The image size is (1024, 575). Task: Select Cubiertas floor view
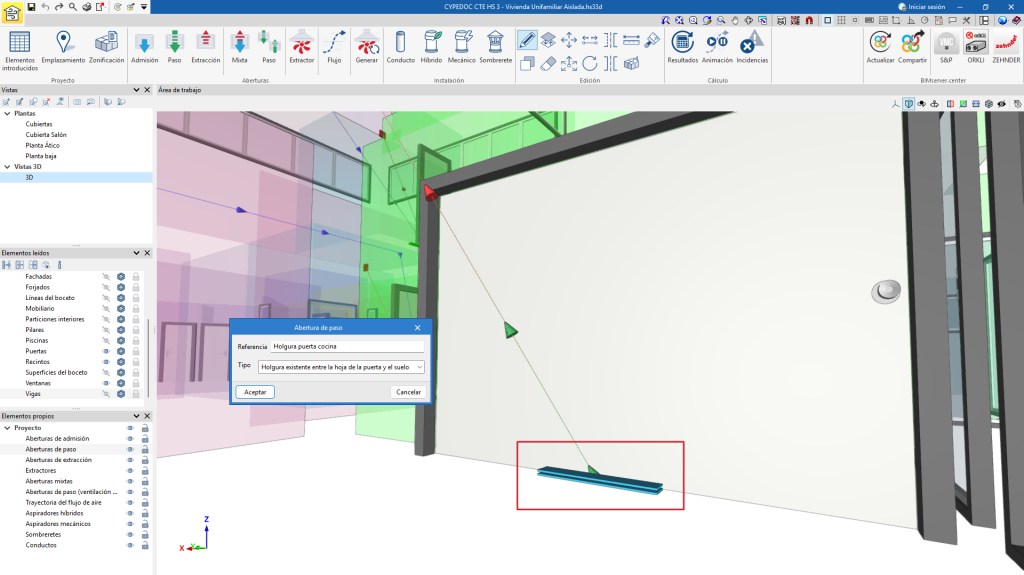pos(39,124)
